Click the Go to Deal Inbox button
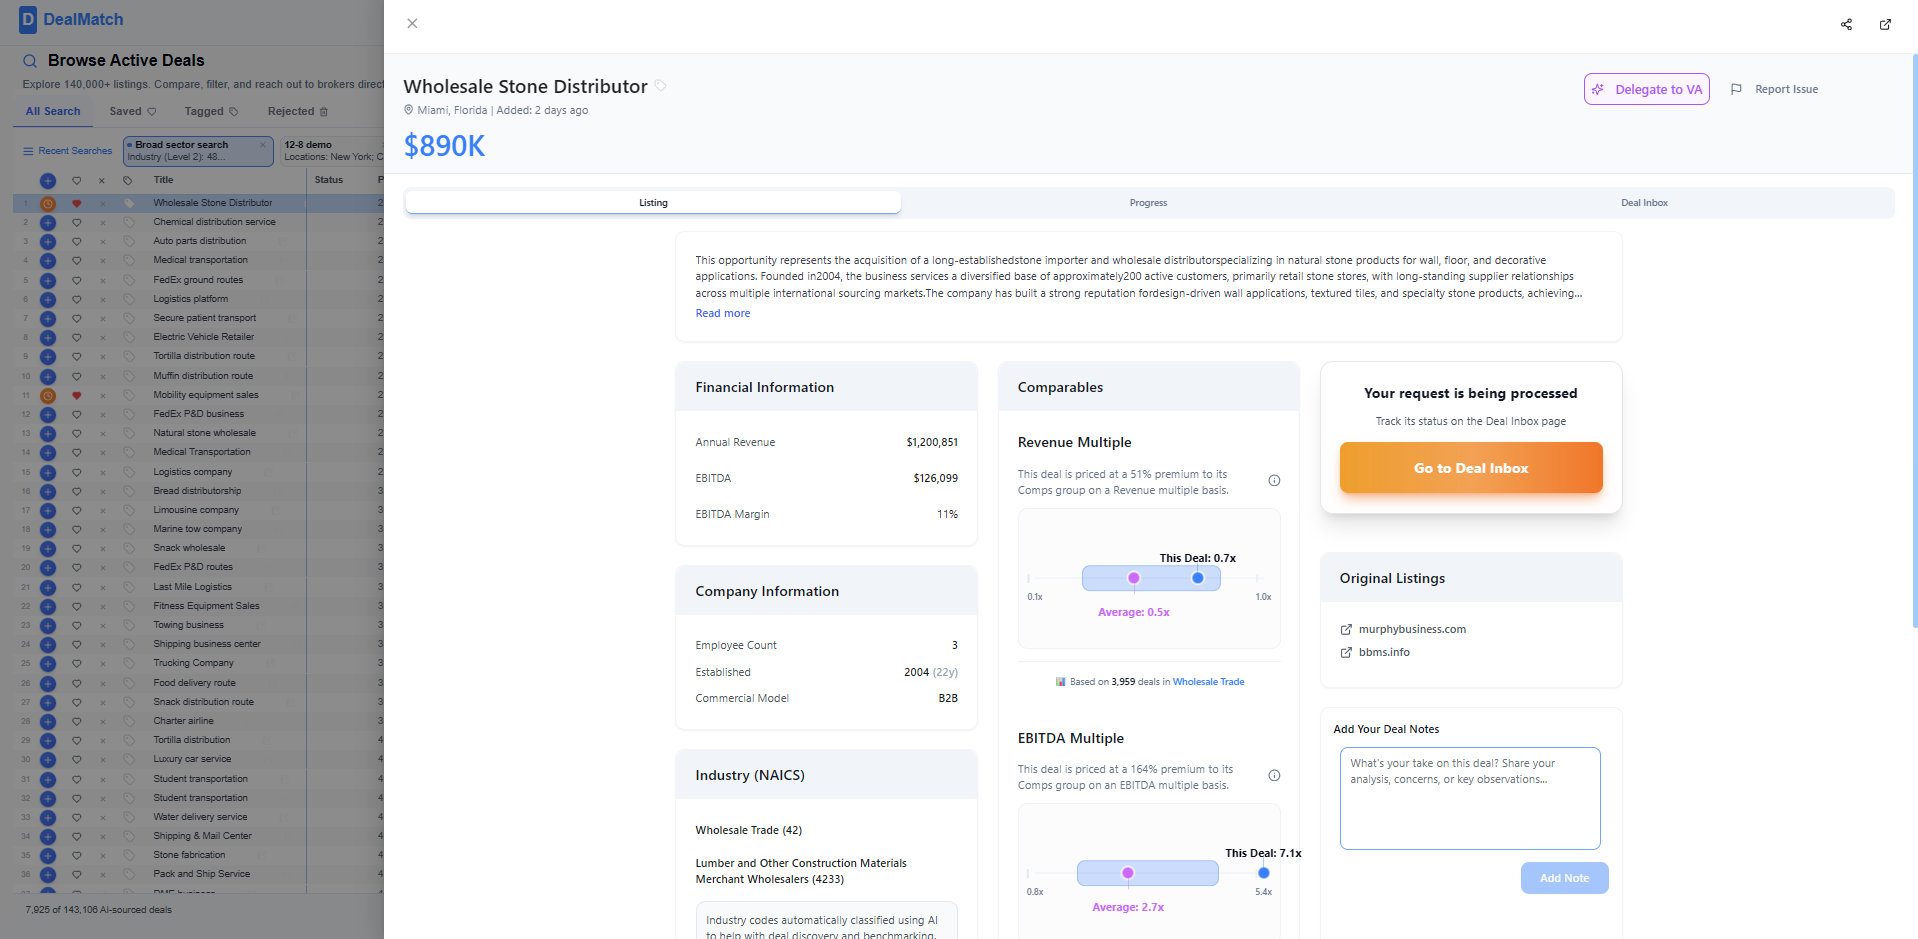This screenshot has height=939, width=1918. tap(1470, 468)
